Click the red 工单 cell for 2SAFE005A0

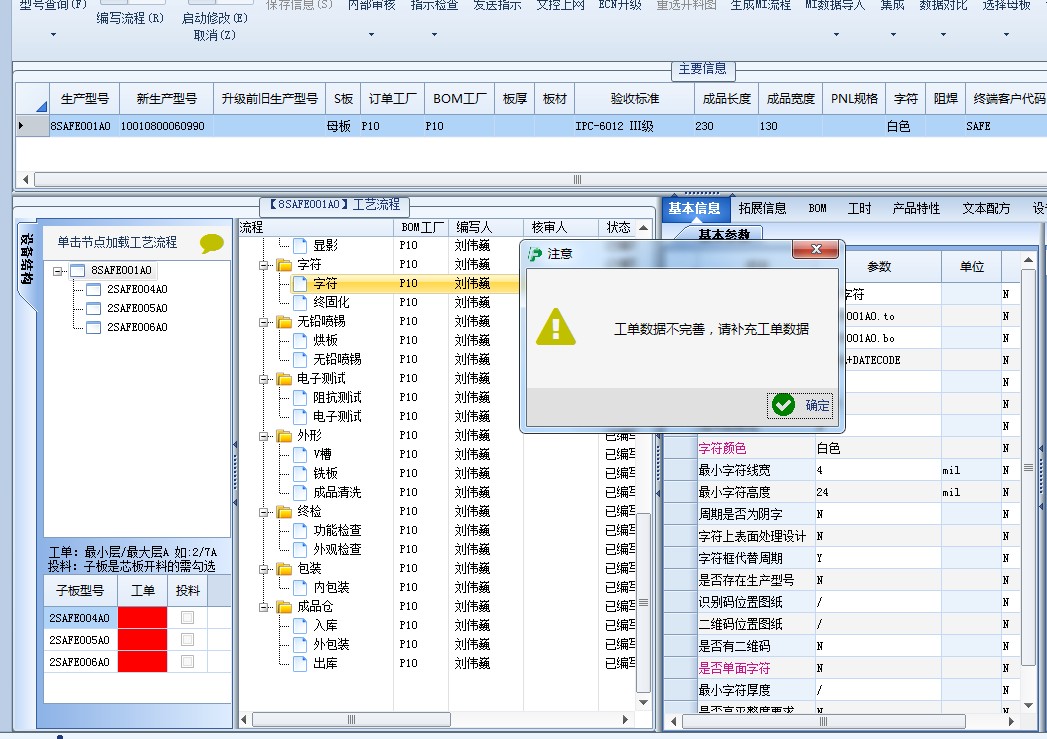[142, 640]
